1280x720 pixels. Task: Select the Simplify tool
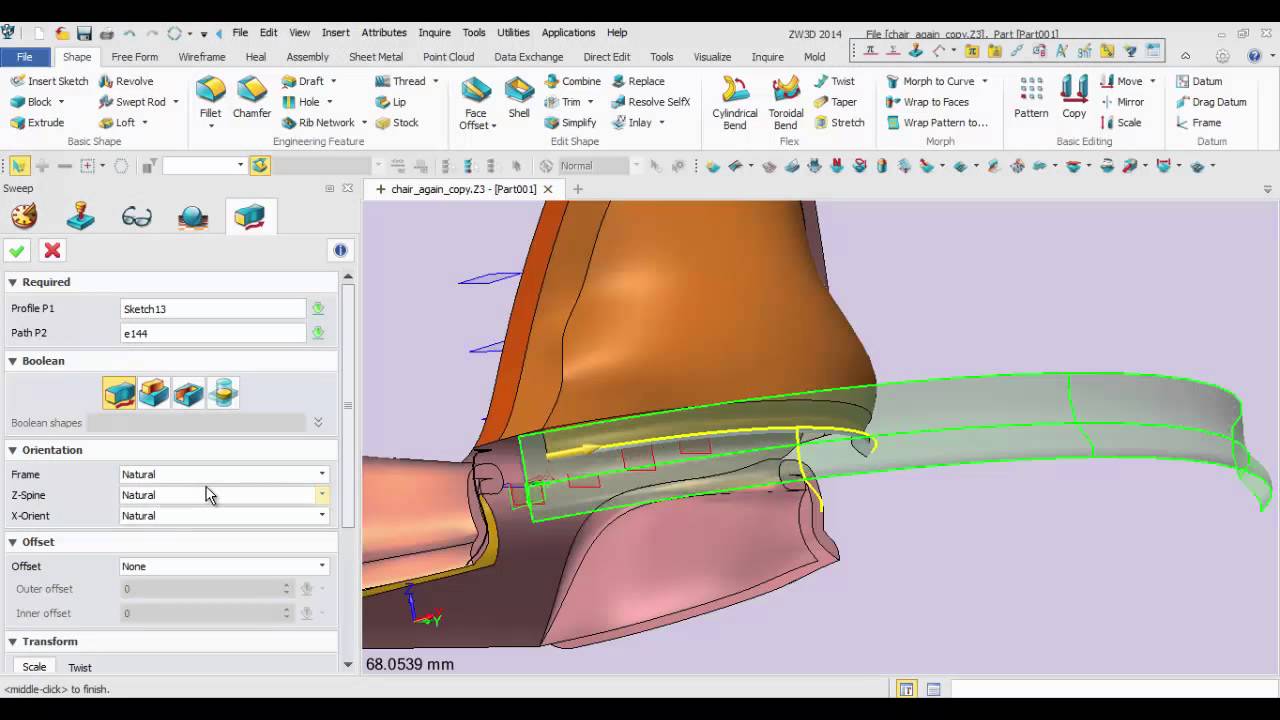point(570,123)
